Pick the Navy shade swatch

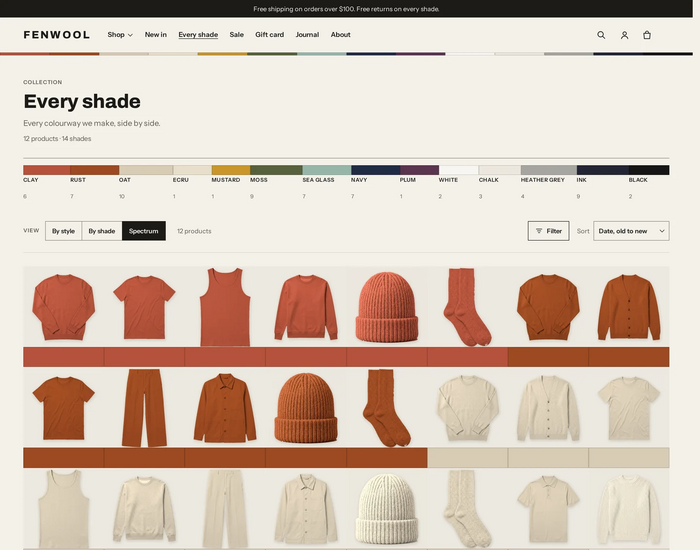[375, 170]
